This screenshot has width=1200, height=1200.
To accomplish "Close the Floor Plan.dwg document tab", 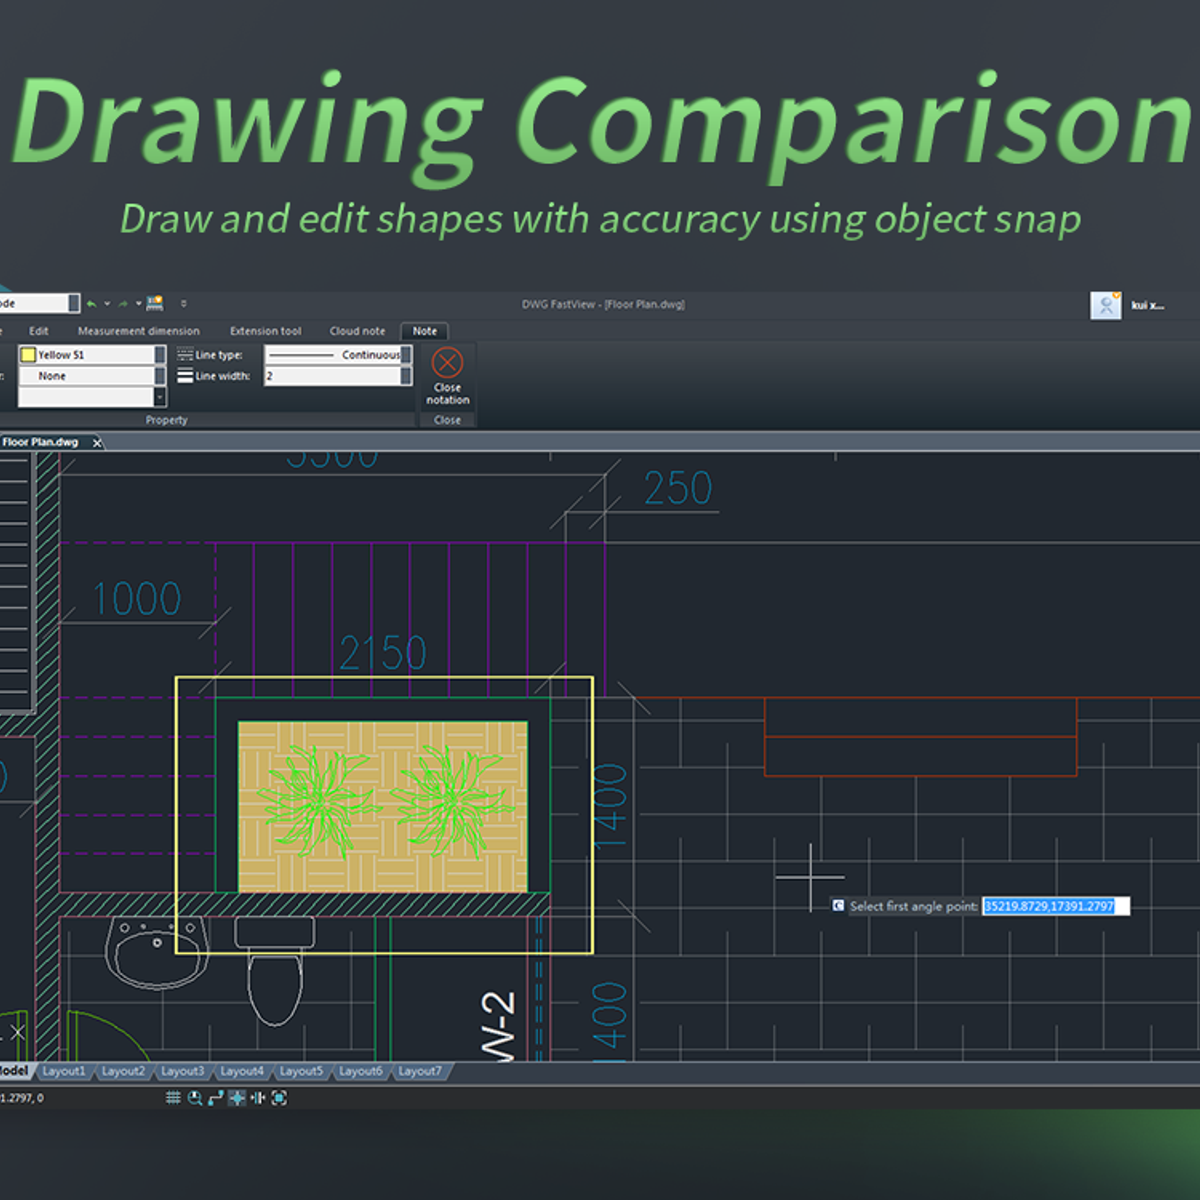I will tap(97, 442).
